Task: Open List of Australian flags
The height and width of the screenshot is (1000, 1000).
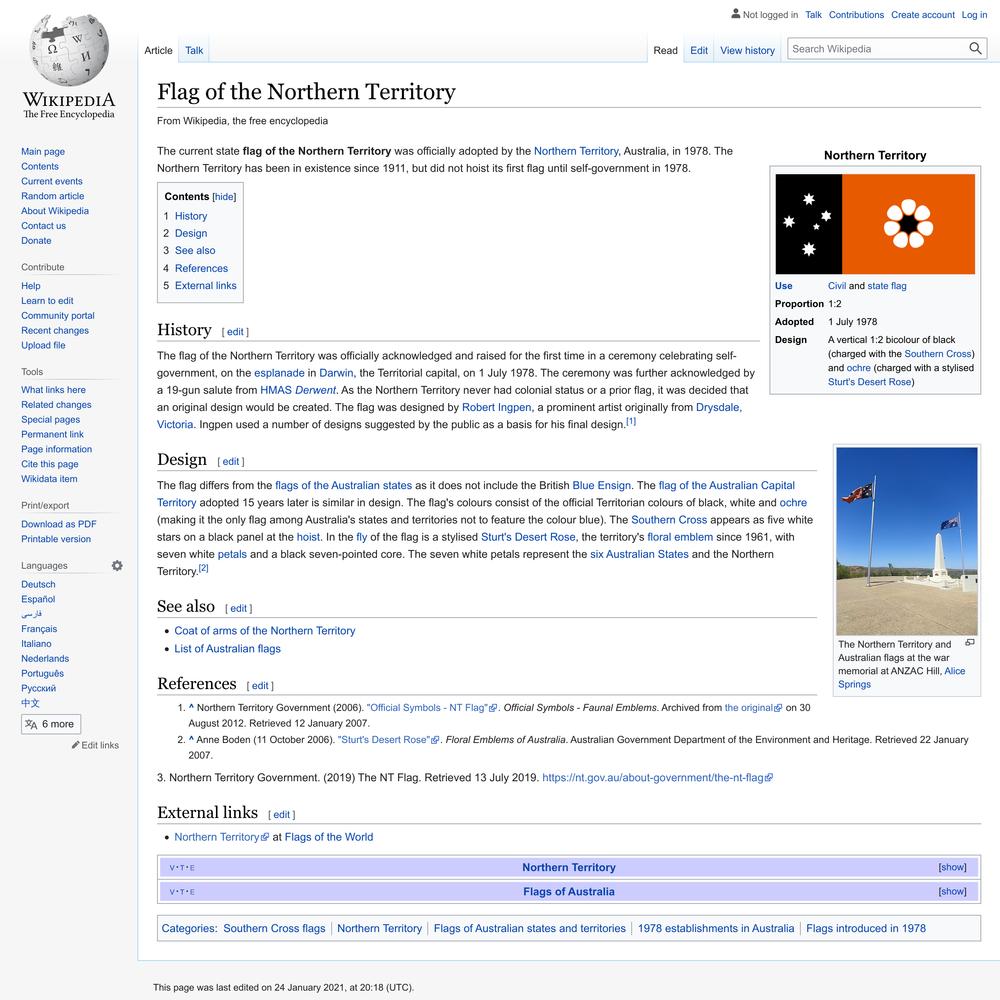Action: tap(227, 649)
